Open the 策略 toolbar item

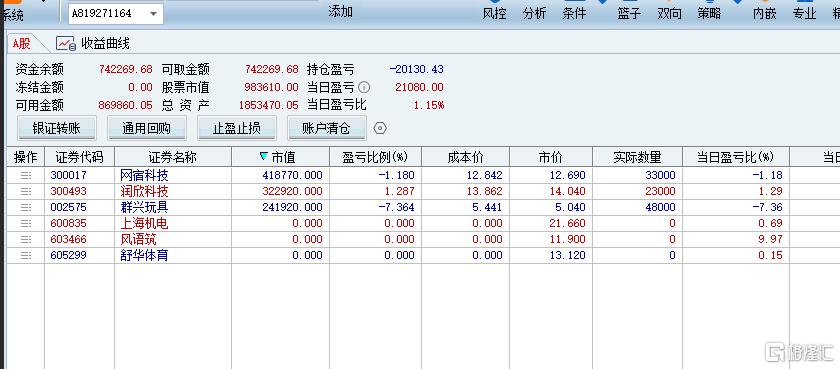pos(709,13)
